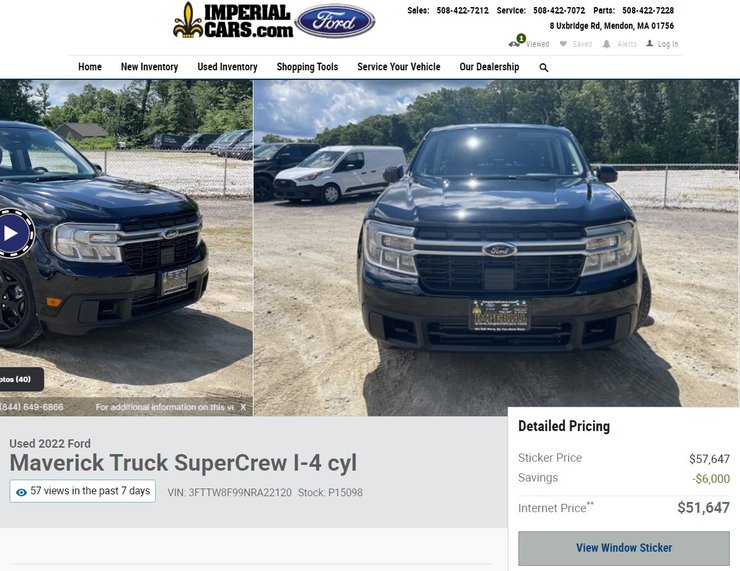740x571 pixels.
Task: Open the Used Inventory menu
Action: pyautogui.click(x=227, y=67)
